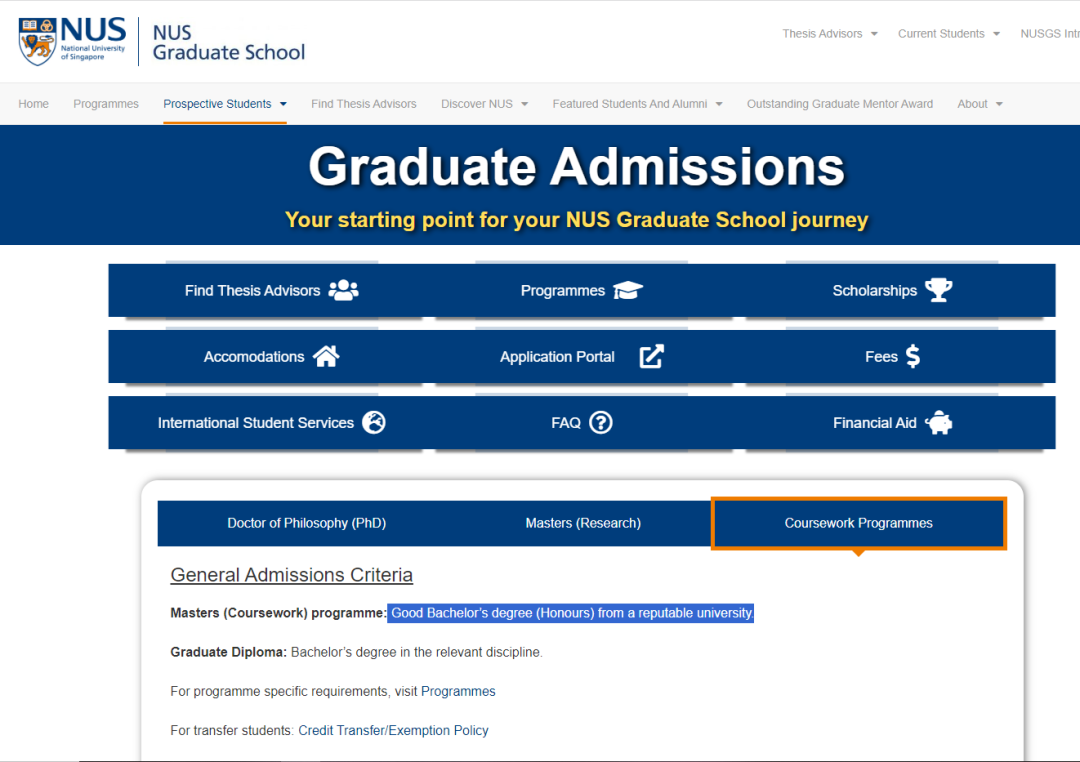Click the external link icon on Application Portal
1080x762 pixels.
click(651, 356)
